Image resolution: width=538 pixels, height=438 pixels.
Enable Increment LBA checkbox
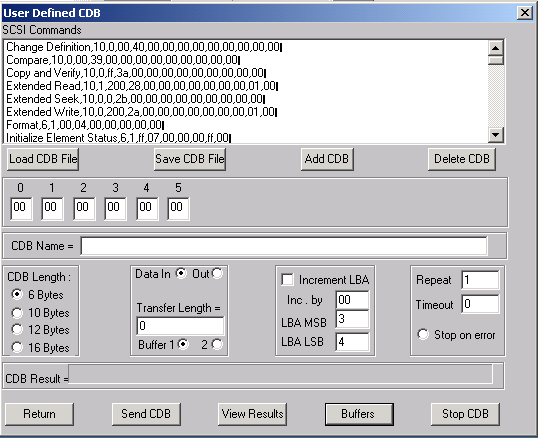pos(287,280)
